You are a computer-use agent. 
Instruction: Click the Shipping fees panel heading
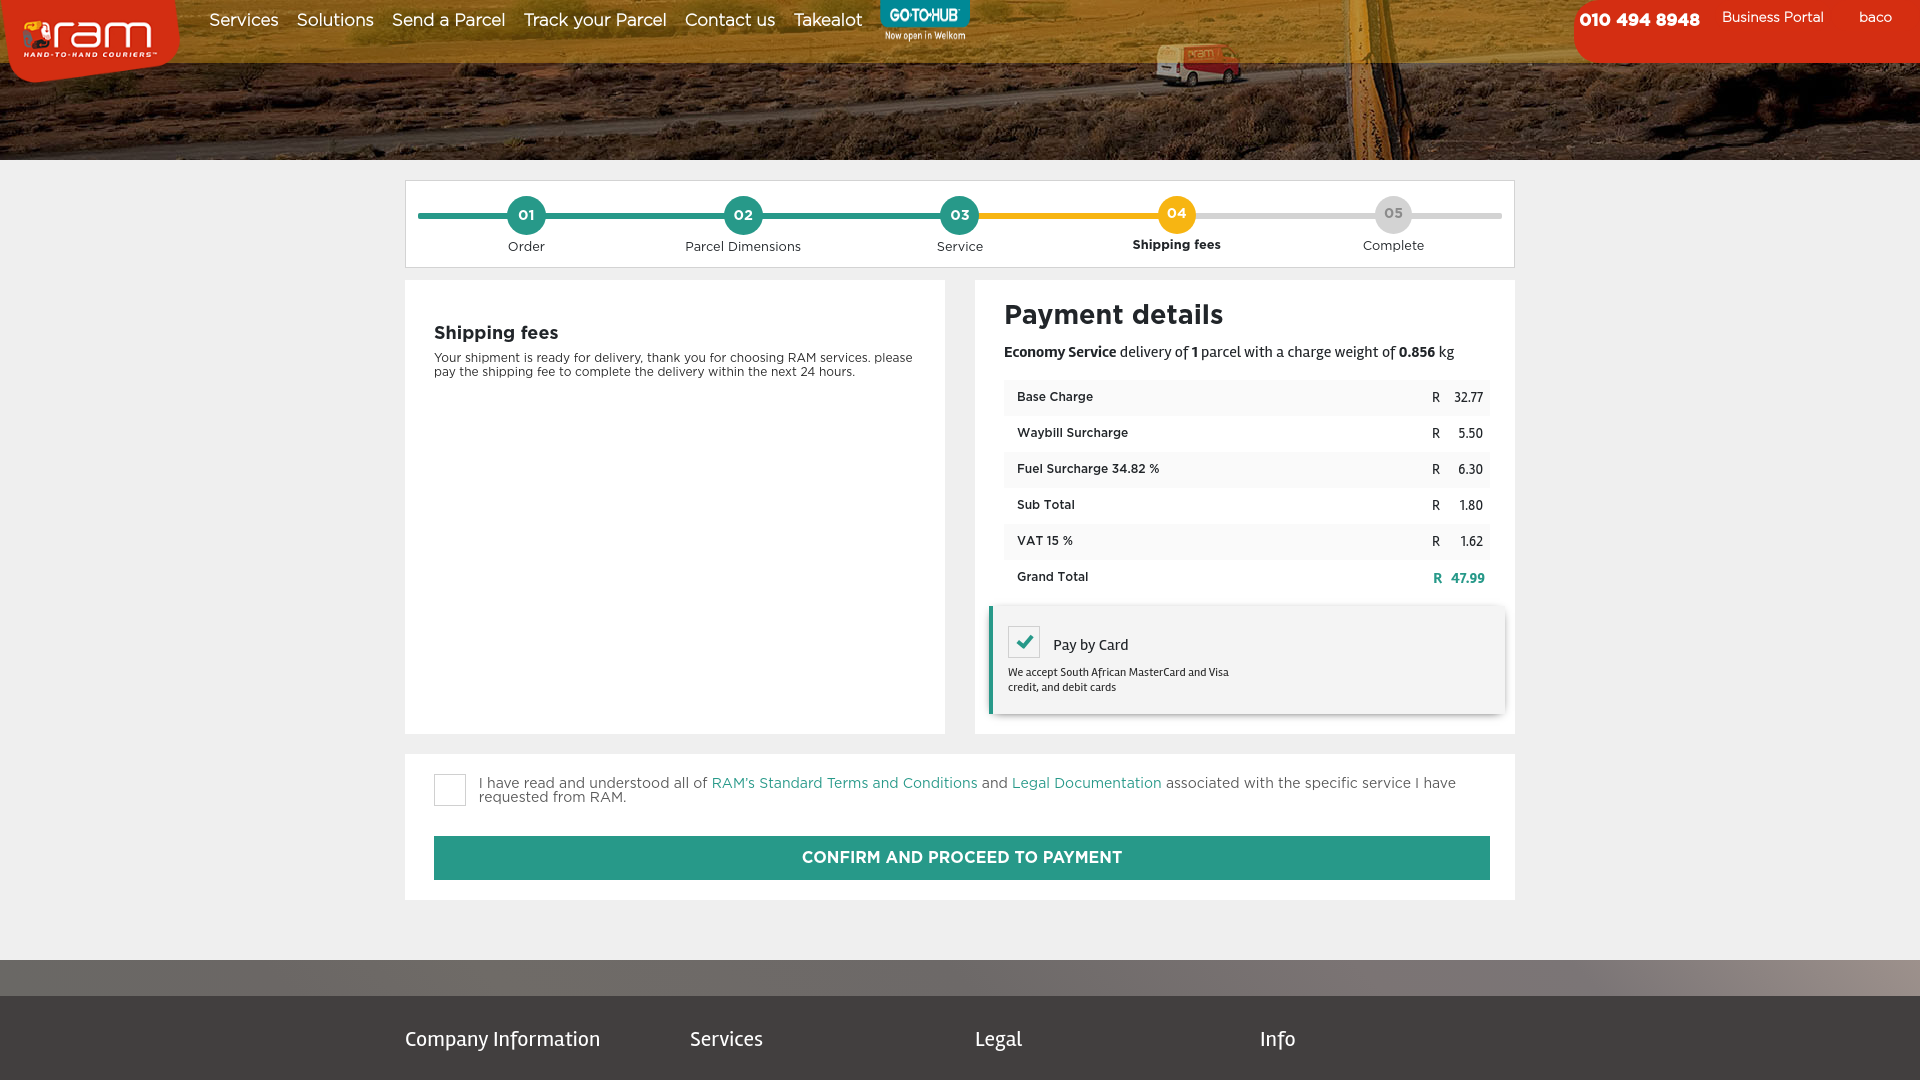coord(496,333)
